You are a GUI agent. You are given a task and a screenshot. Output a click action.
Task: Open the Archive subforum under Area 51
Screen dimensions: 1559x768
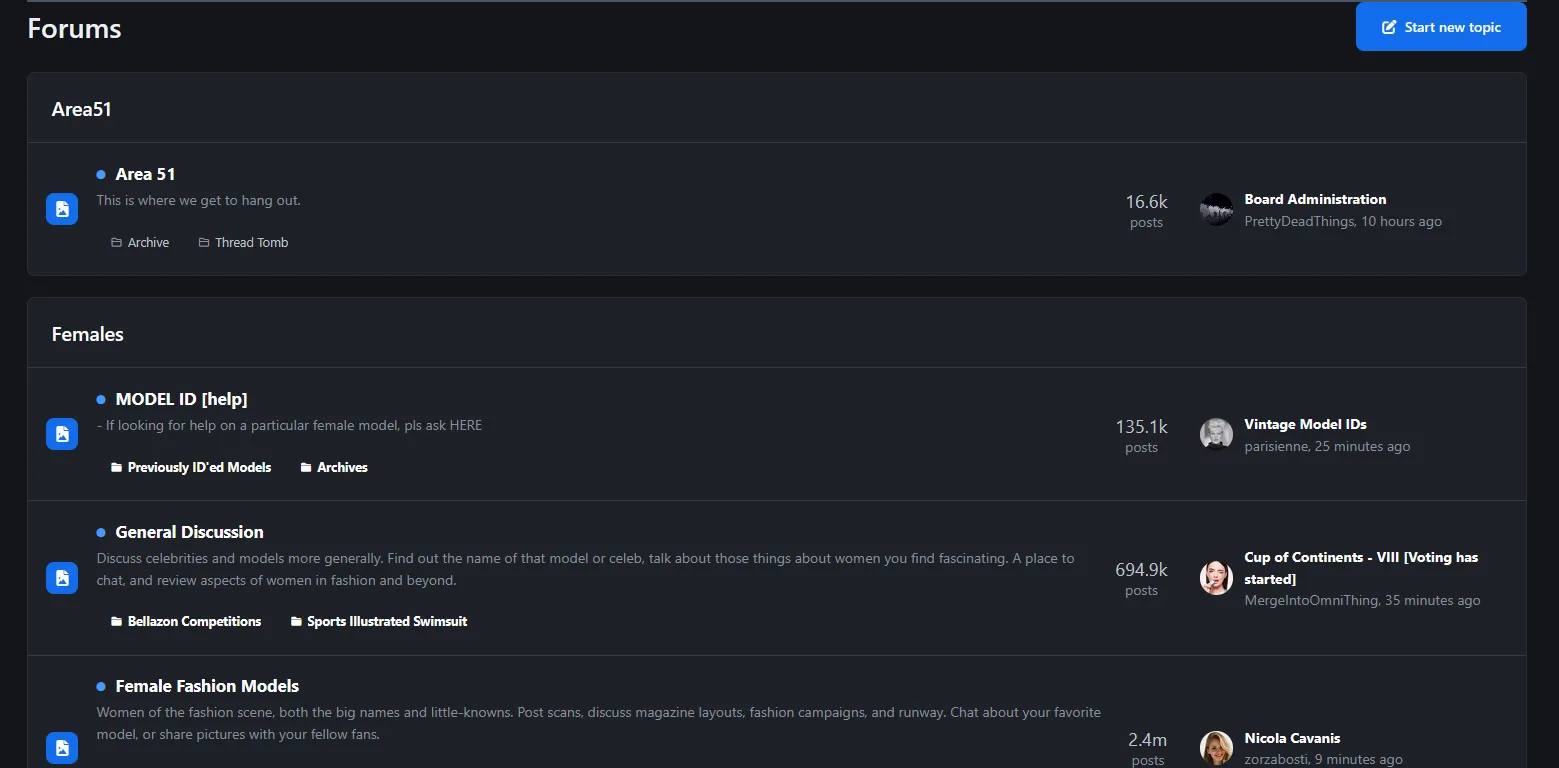coord(148,243)
